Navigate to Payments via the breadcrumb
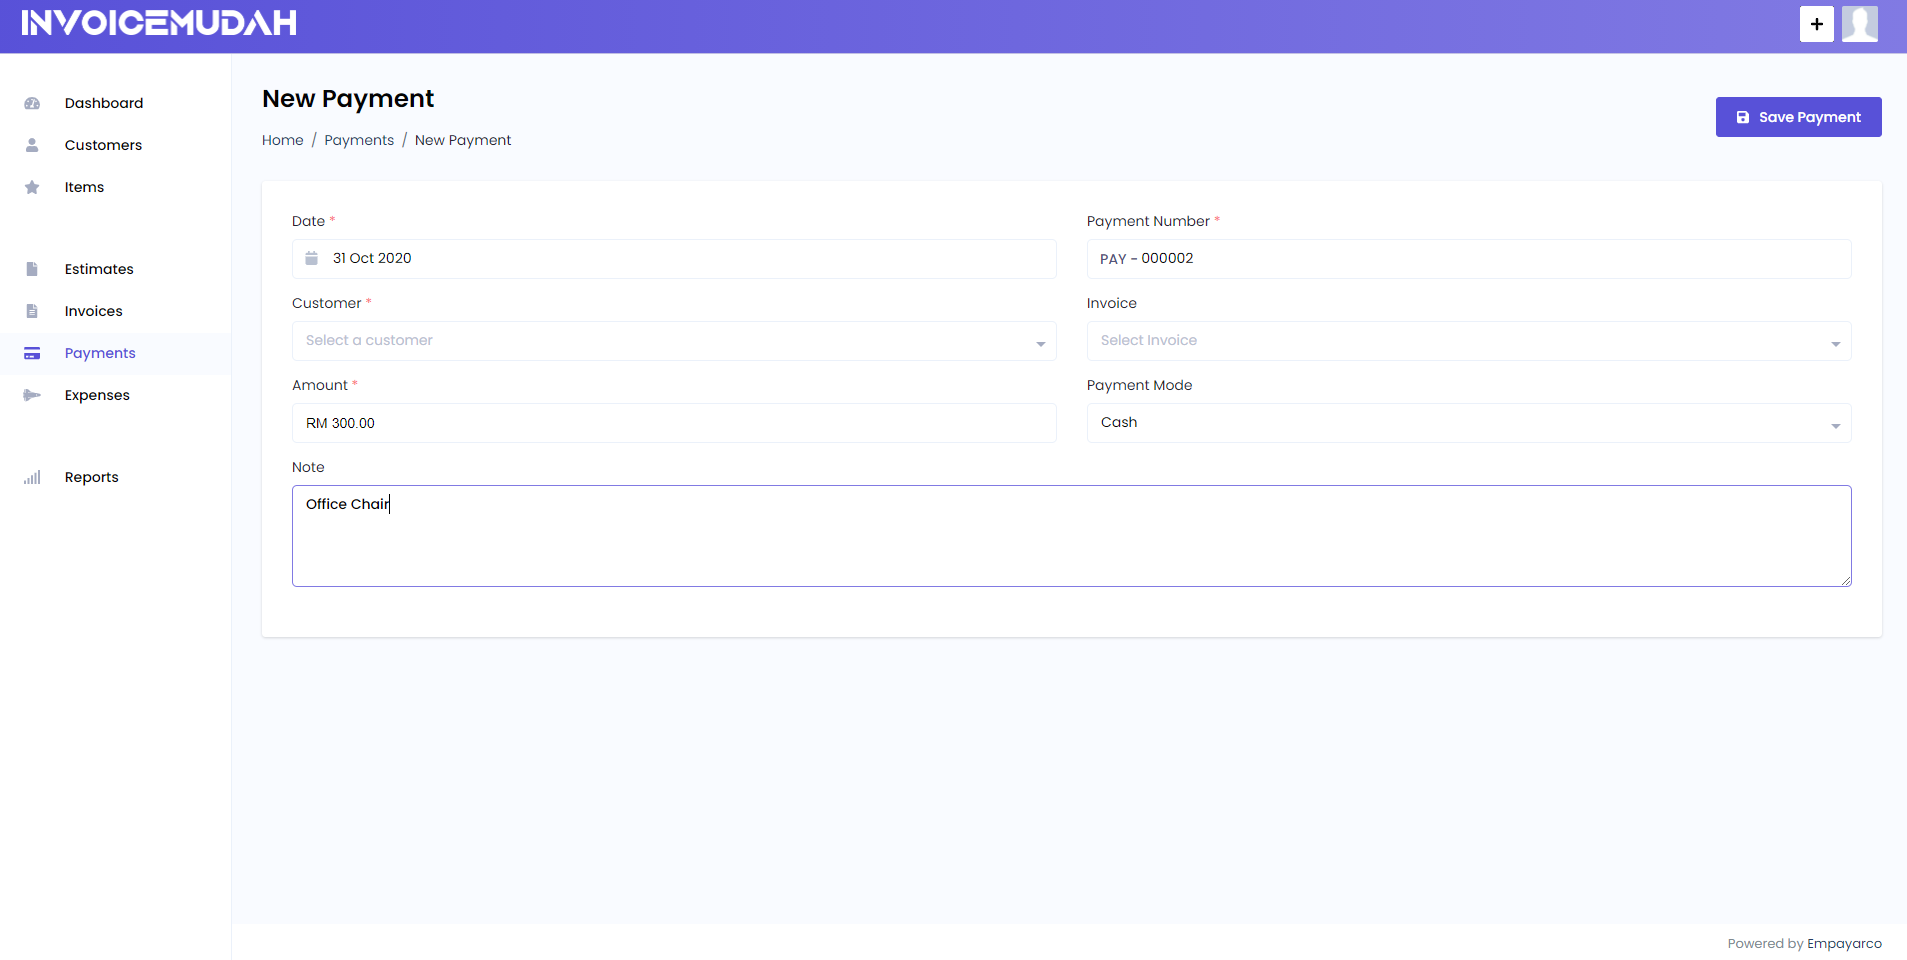This screenshot has width=1907, height=960. (359, 140)
